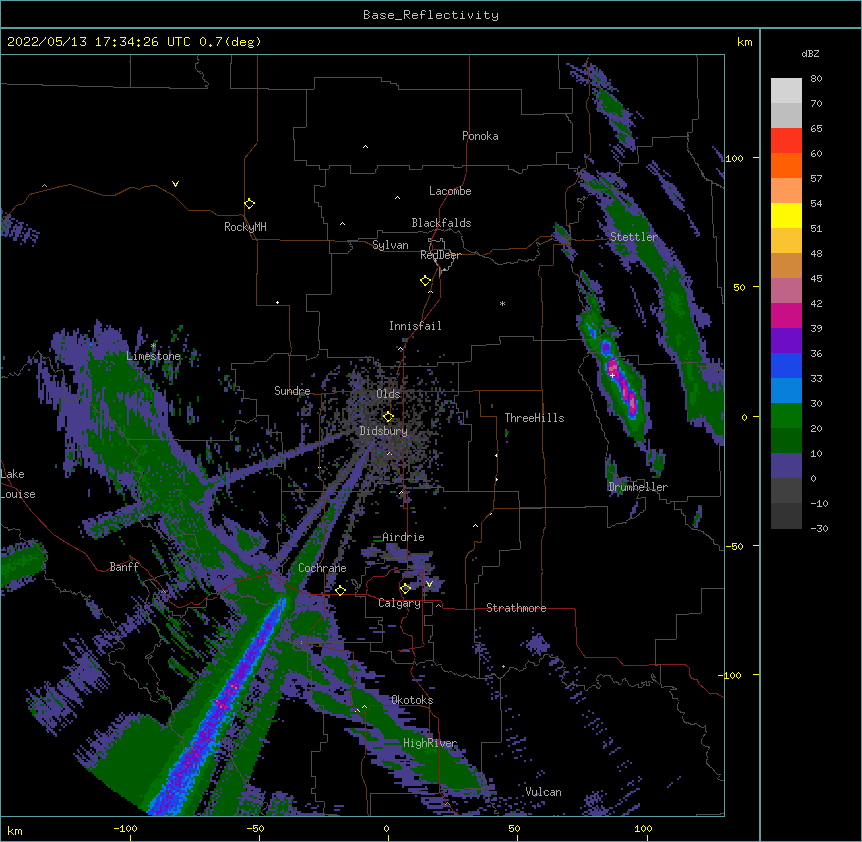The image size is (862, 842).
Task: Click the HighRiver town label
Action: coord(430,743)
